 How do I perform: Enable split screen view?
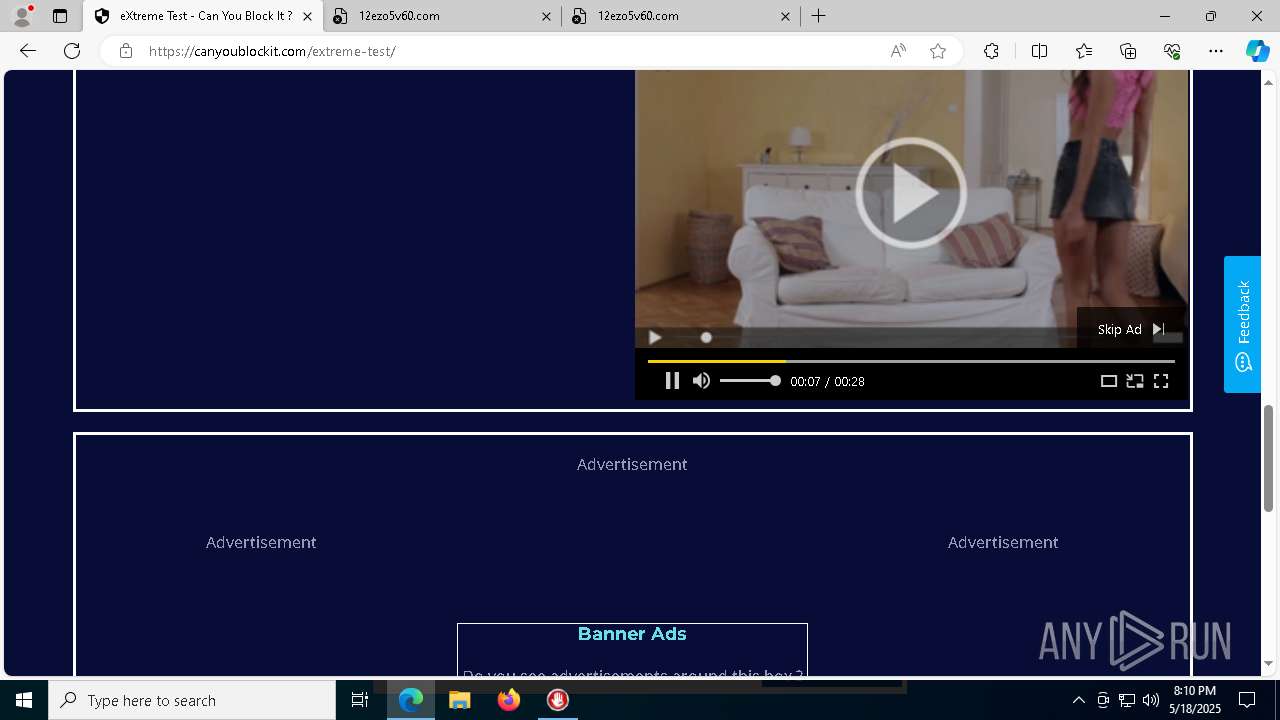[1039, 51]
